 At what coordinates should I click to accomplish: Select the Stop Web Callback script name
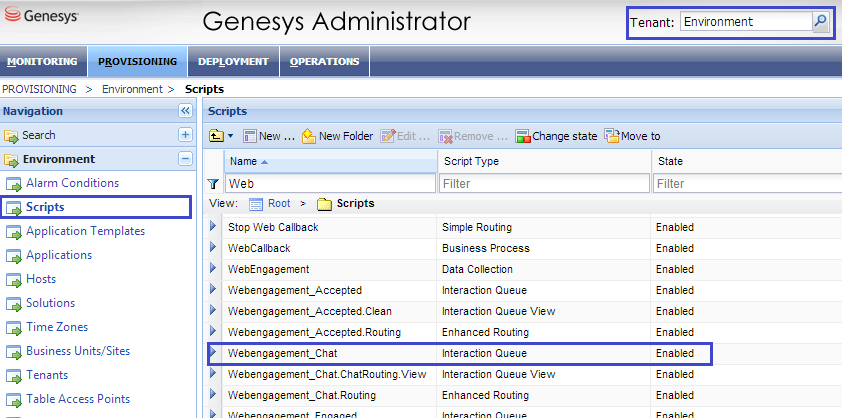click(273, 228)
